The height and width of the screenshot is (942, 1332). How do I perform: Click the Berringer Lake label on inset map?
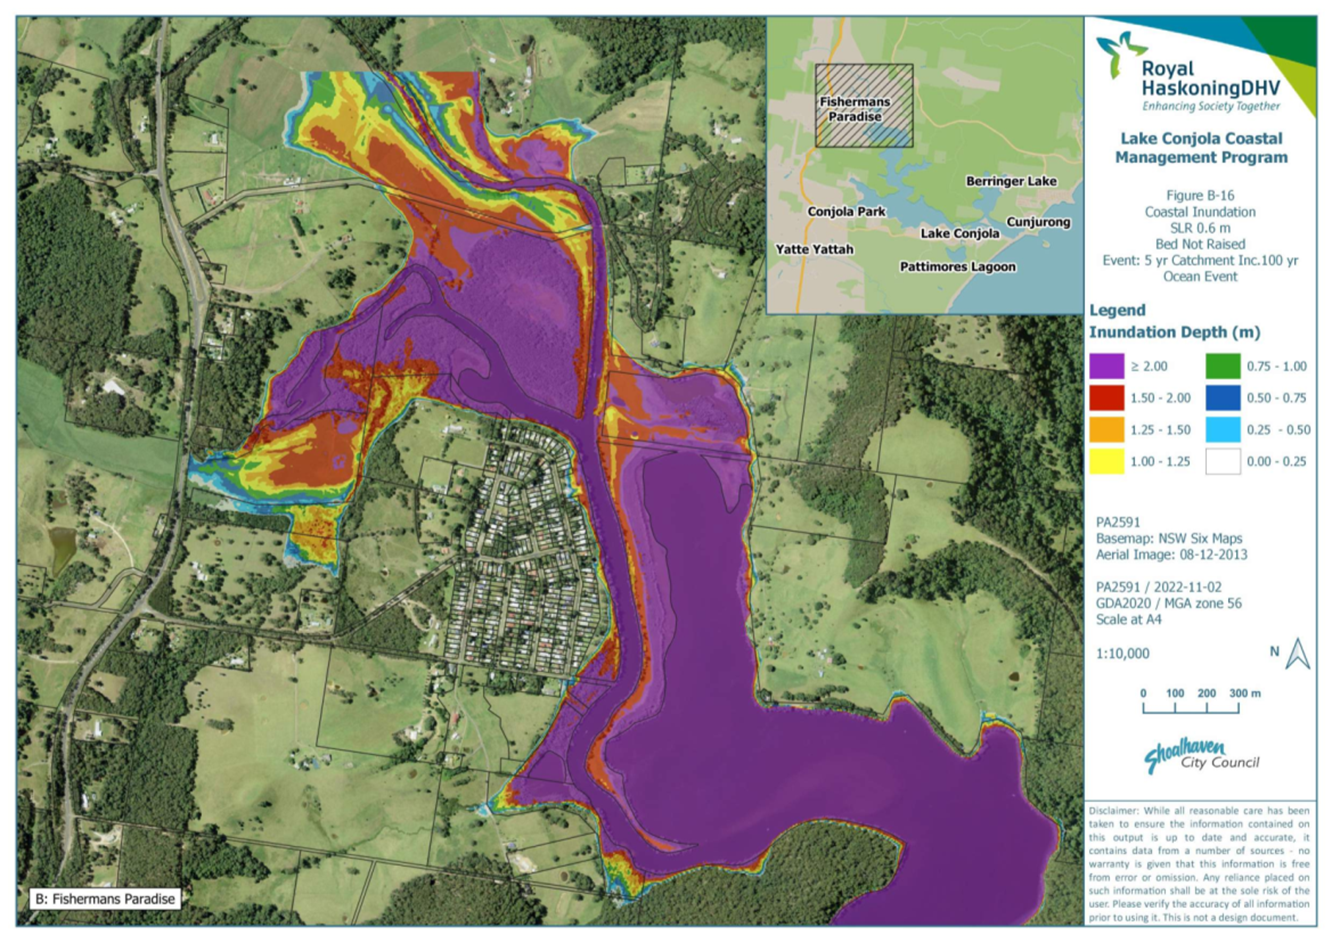[x=1010, y=181]
